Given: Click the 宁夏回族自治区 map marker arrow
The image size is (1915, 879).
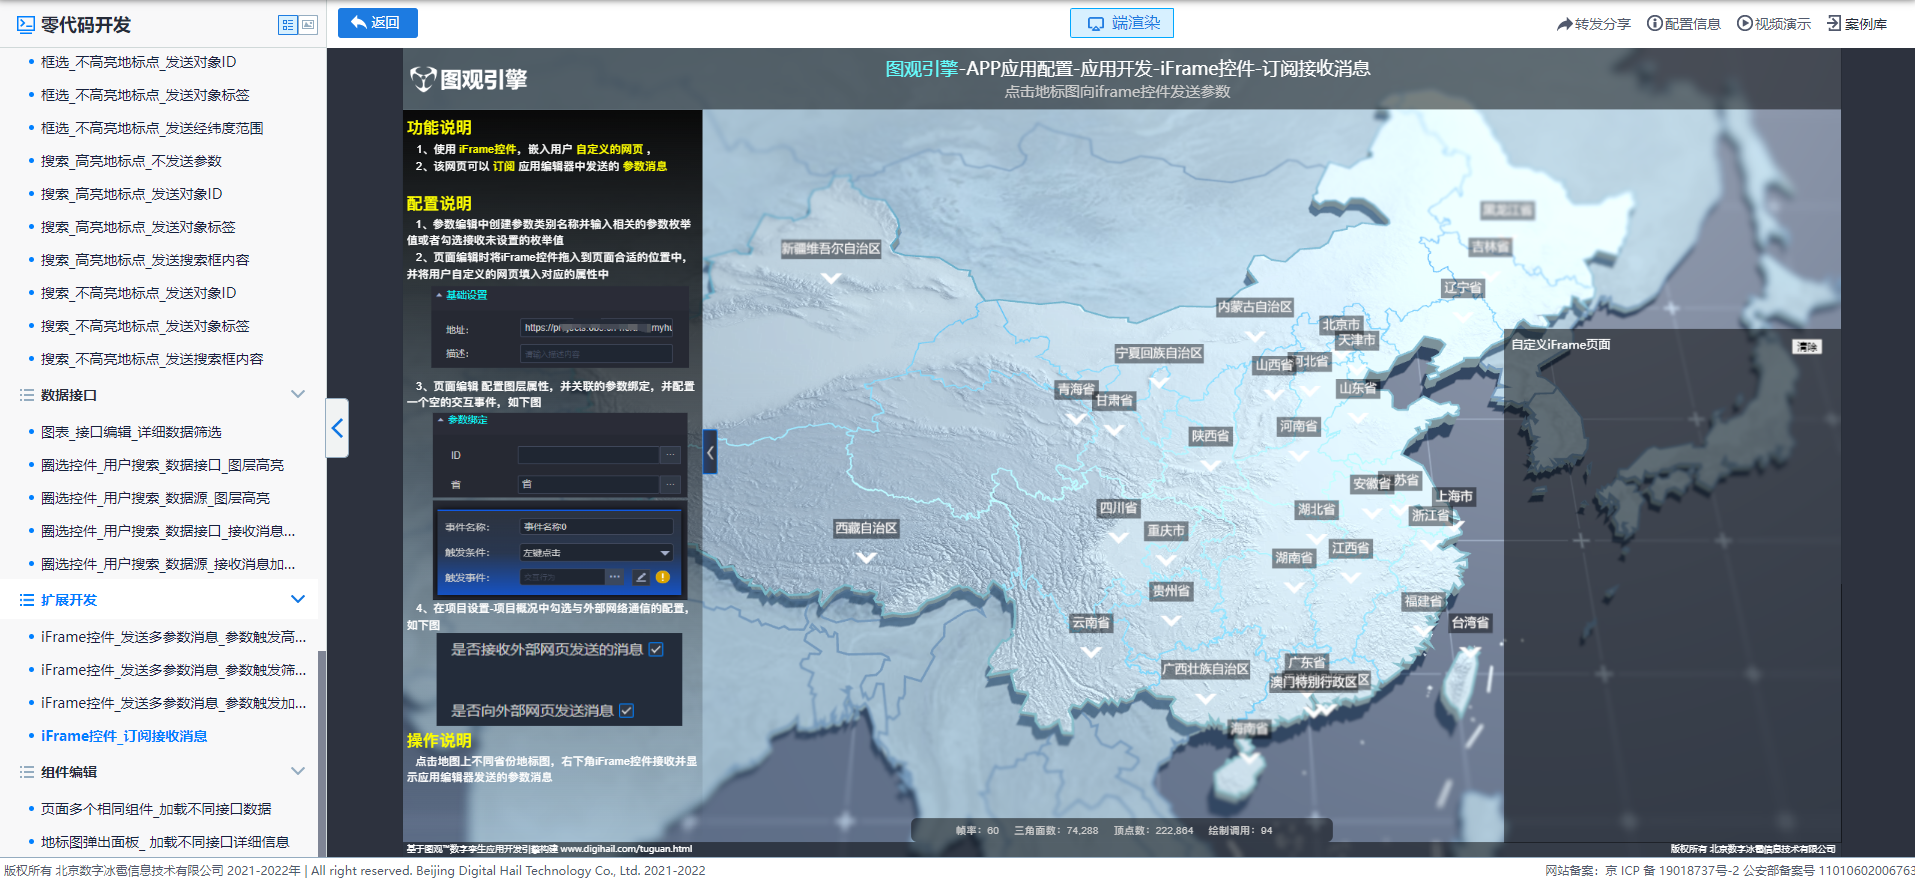Looking at the screenshot, I should 1159,381.
